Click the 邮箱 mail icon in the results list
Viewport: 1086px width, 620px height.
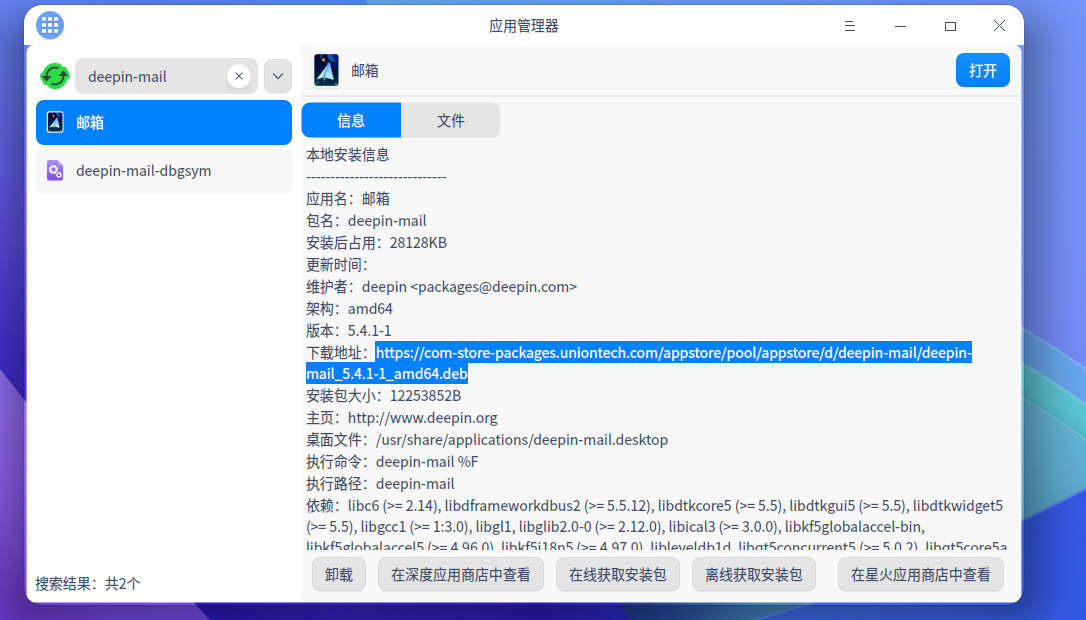[55, 122]
